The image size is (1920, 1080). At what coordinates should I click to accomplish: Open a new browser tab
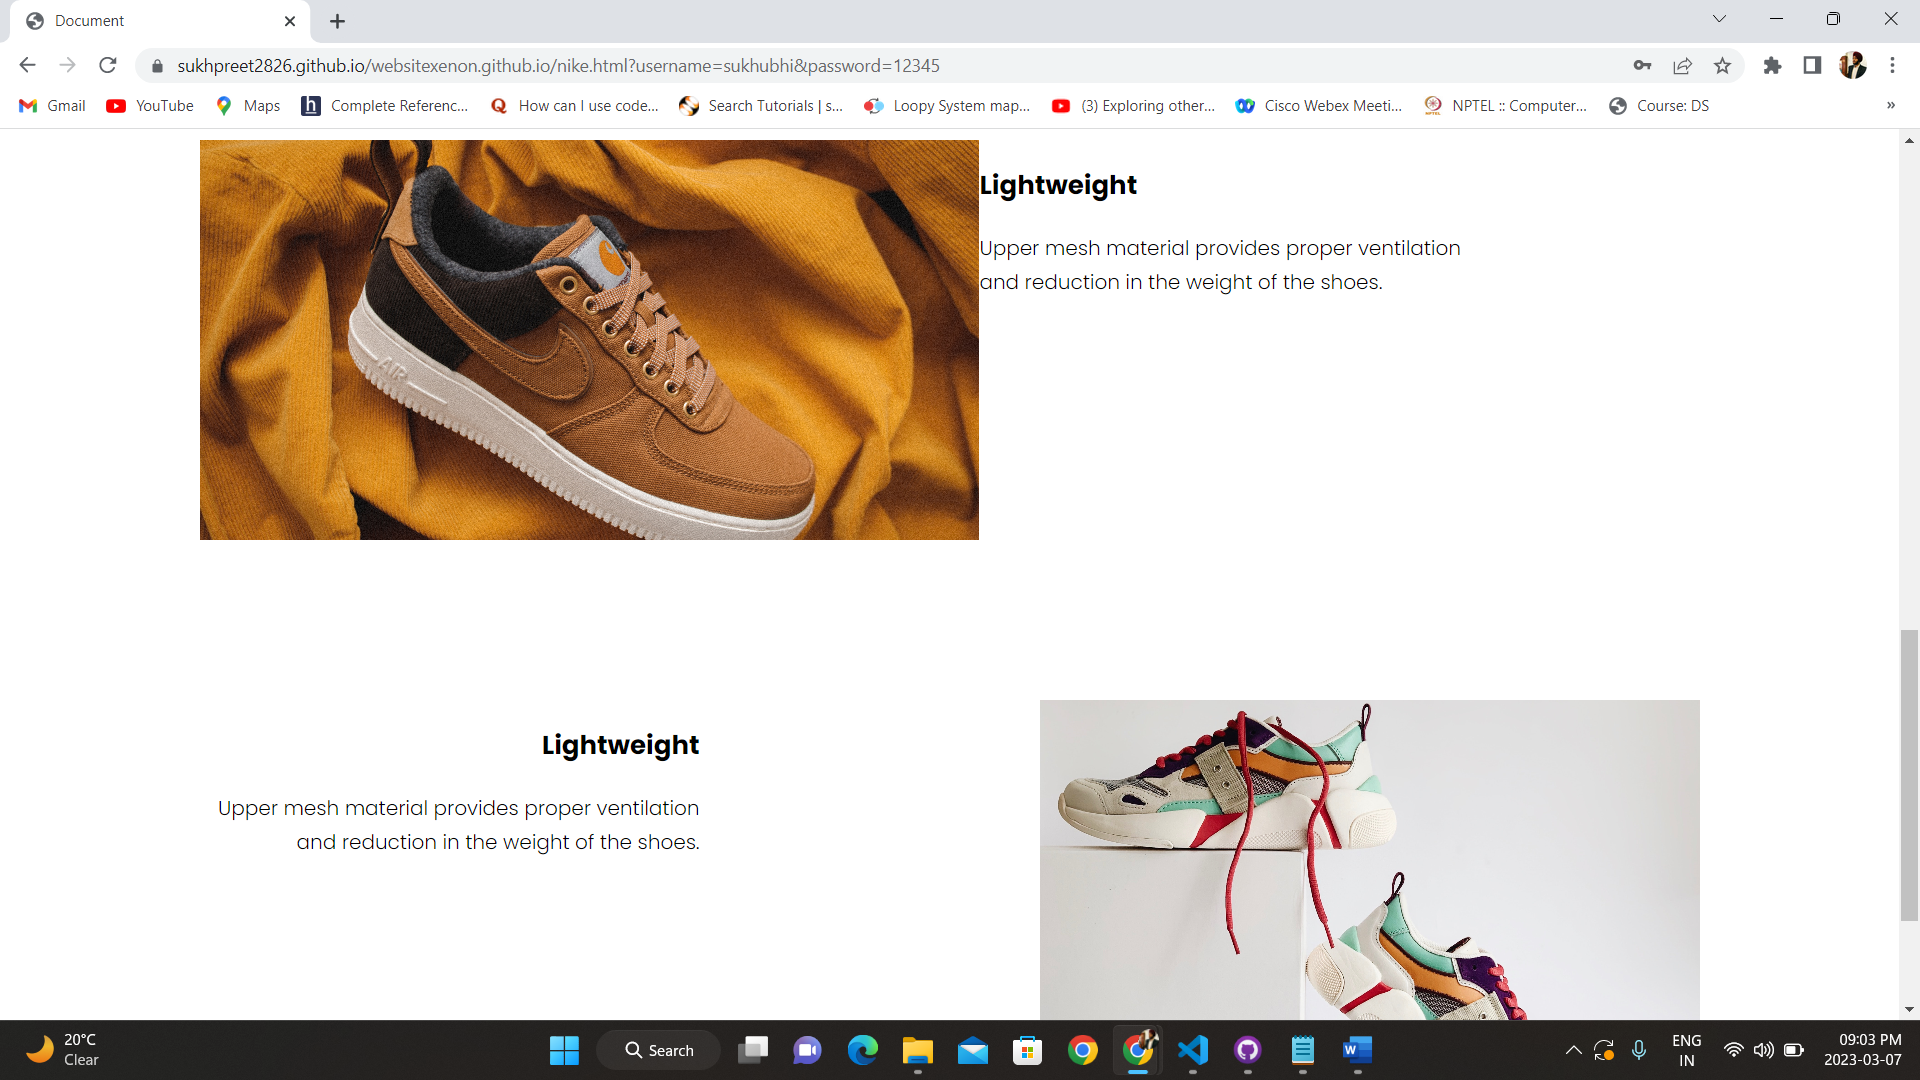click(x=337, y=21)
